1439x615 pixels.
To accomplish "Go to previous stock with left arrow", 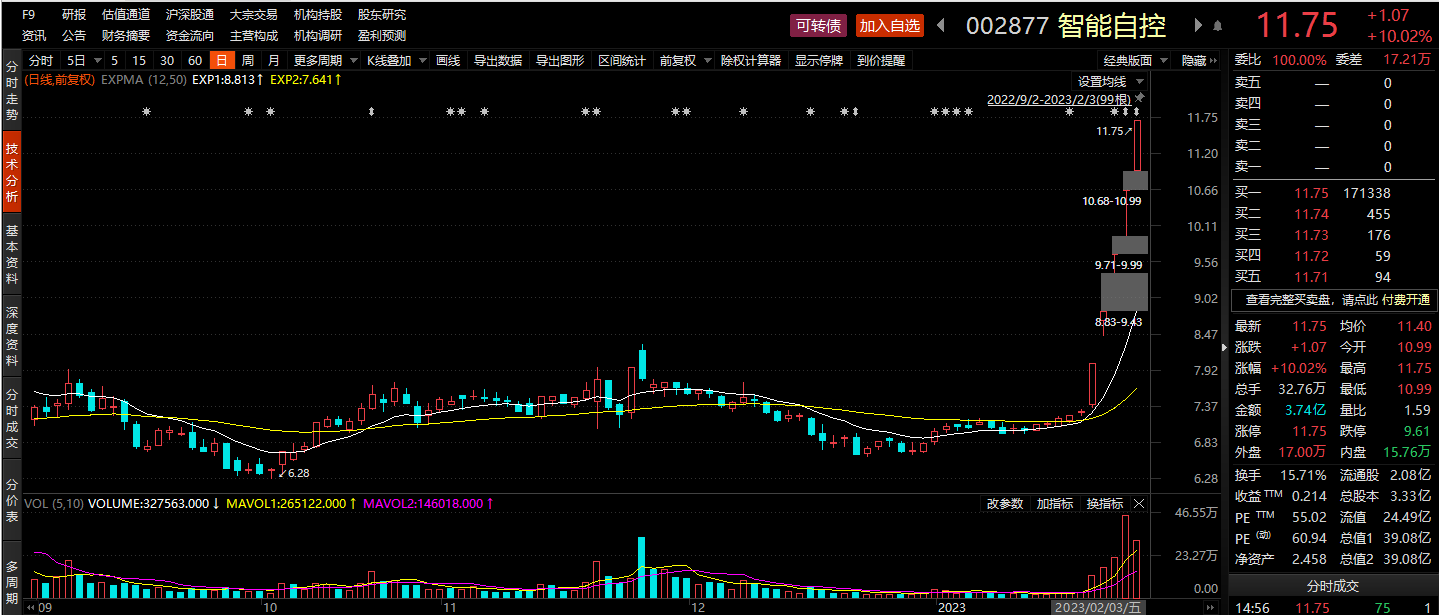I will pyautogui.click(x=942, y=25).
